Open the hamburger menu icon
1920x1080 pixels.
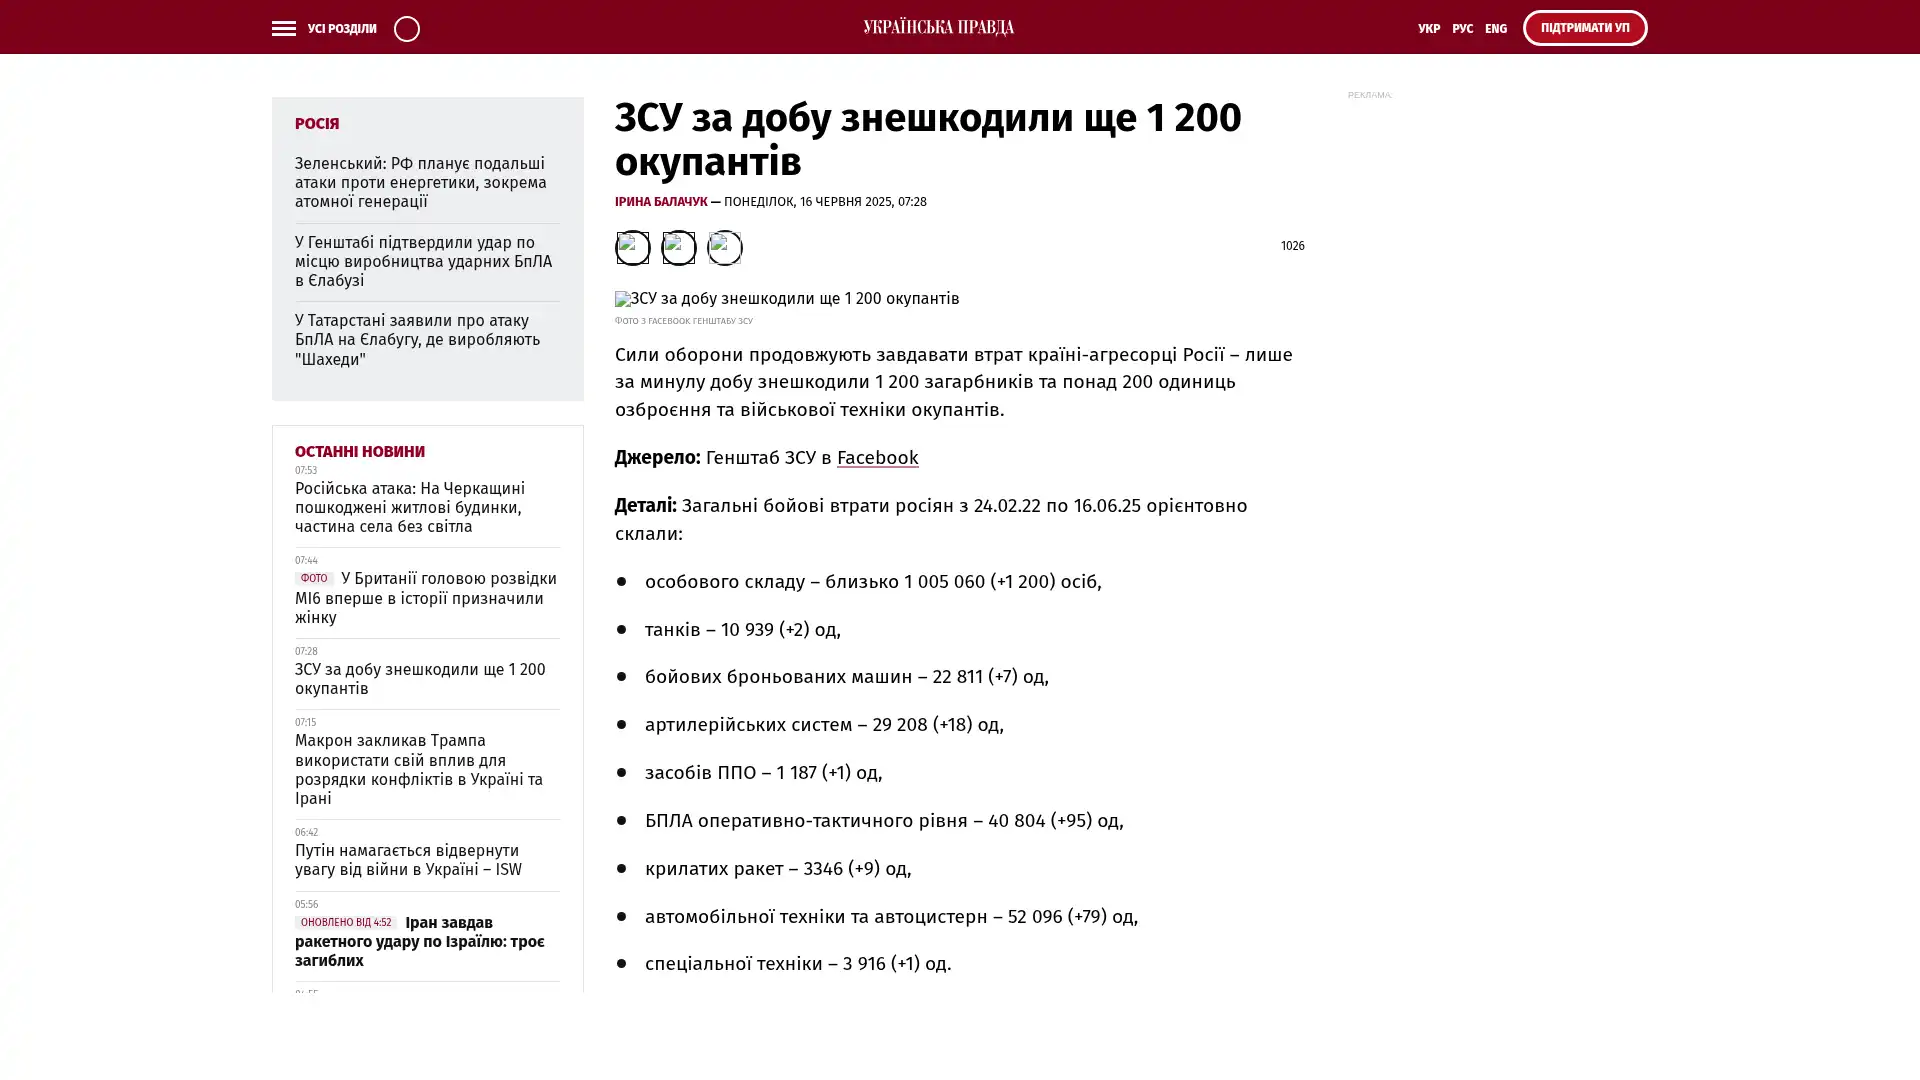283,28
